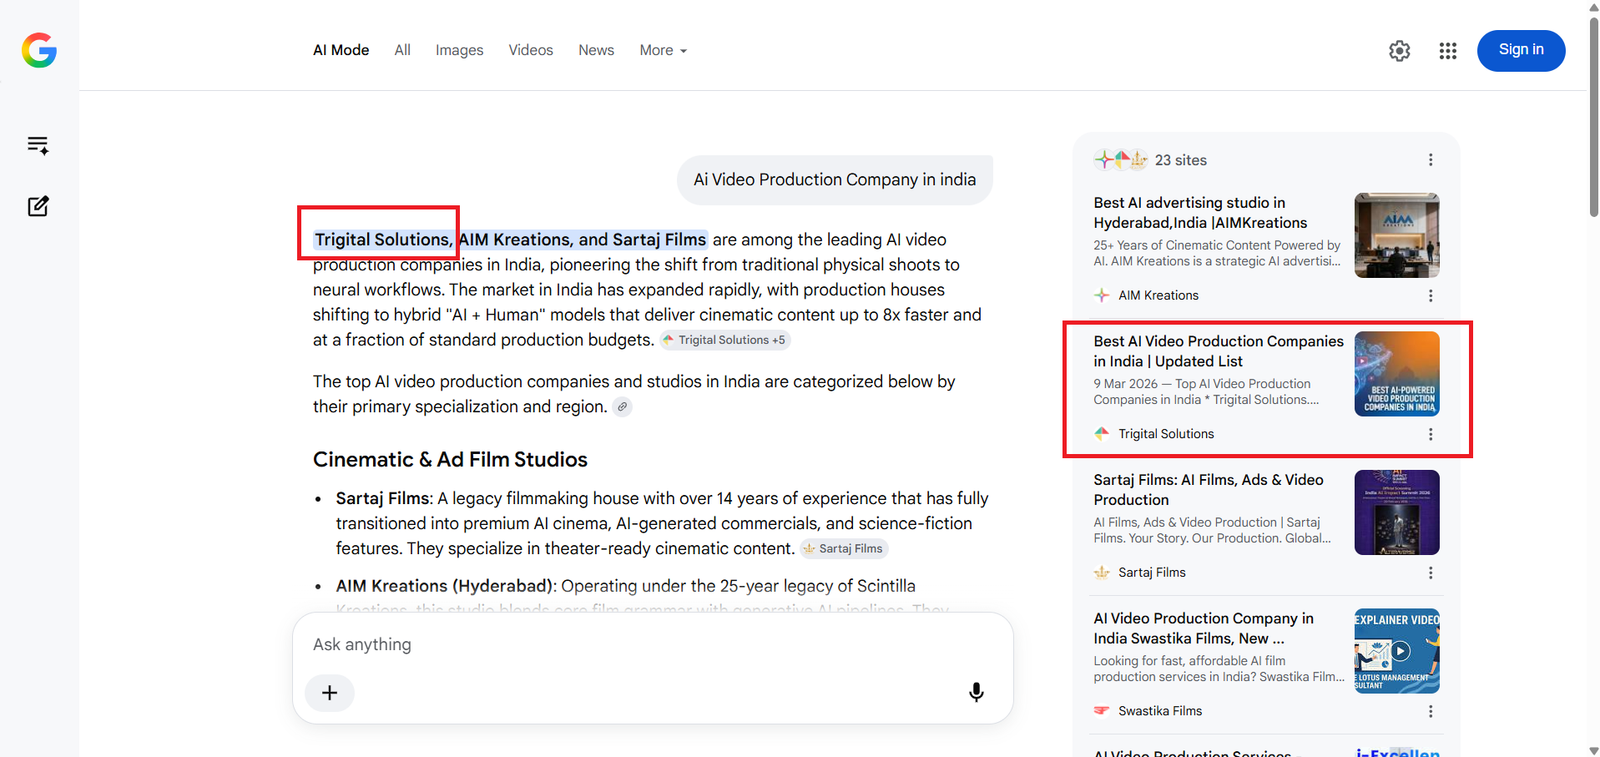Click the Google logo

point(39,50)
